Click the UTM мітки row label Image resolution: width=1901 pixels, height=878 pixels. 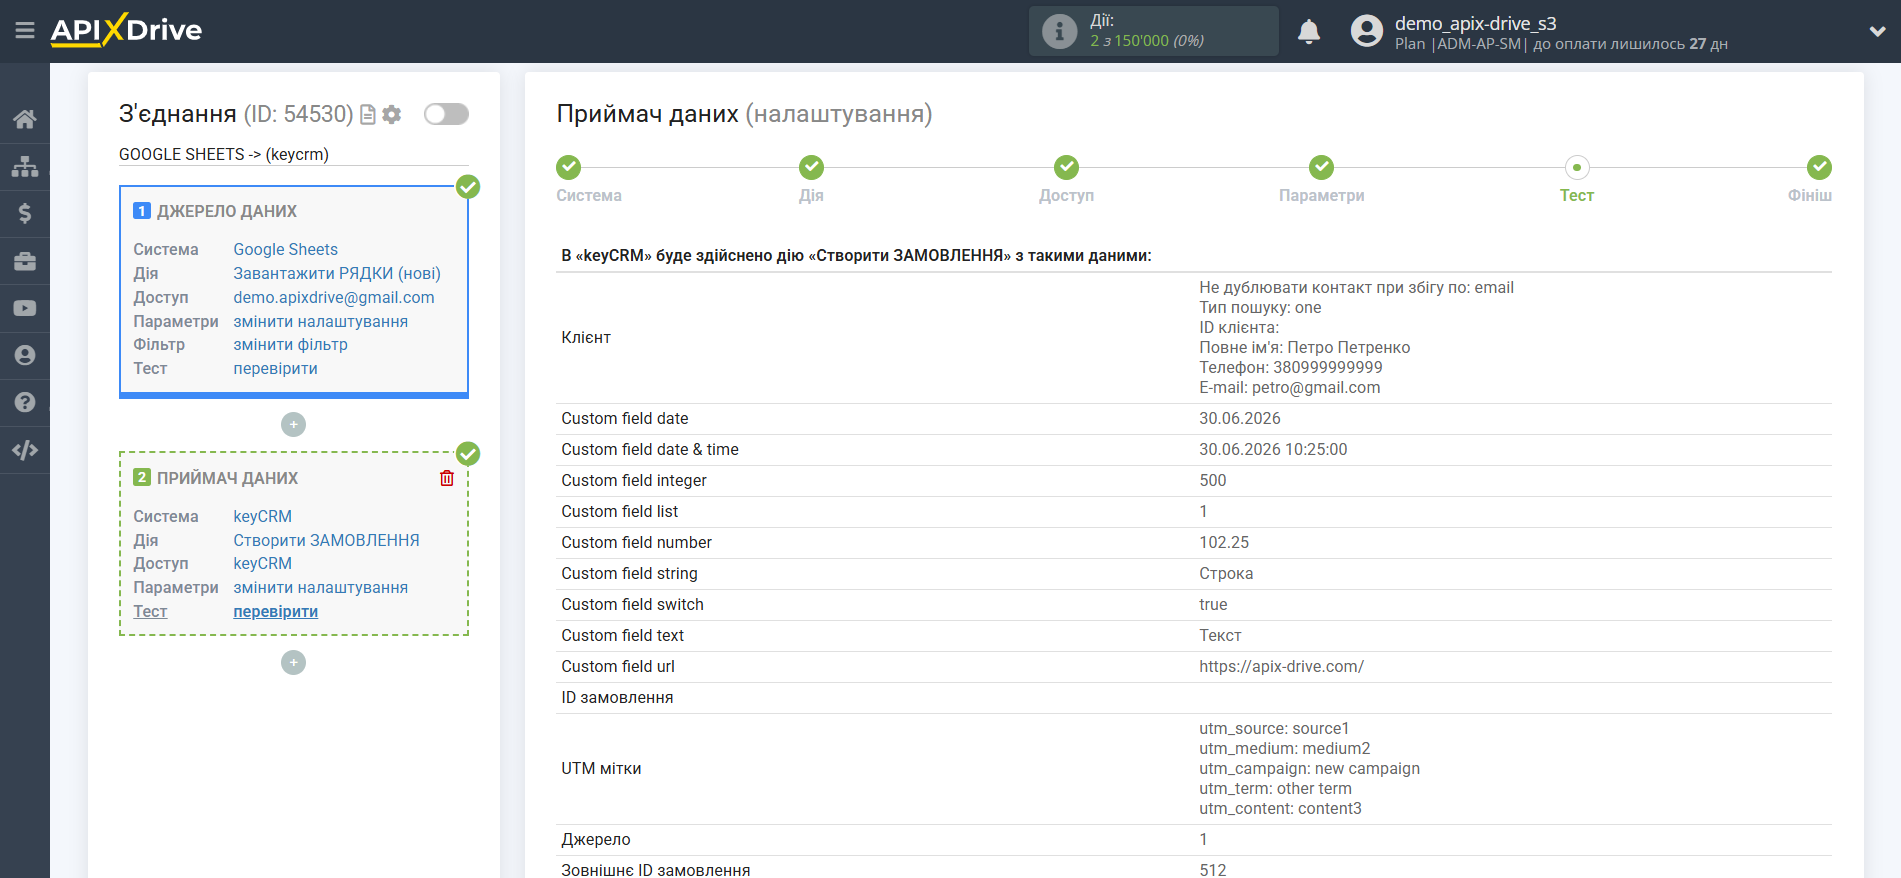click(601, 769)
